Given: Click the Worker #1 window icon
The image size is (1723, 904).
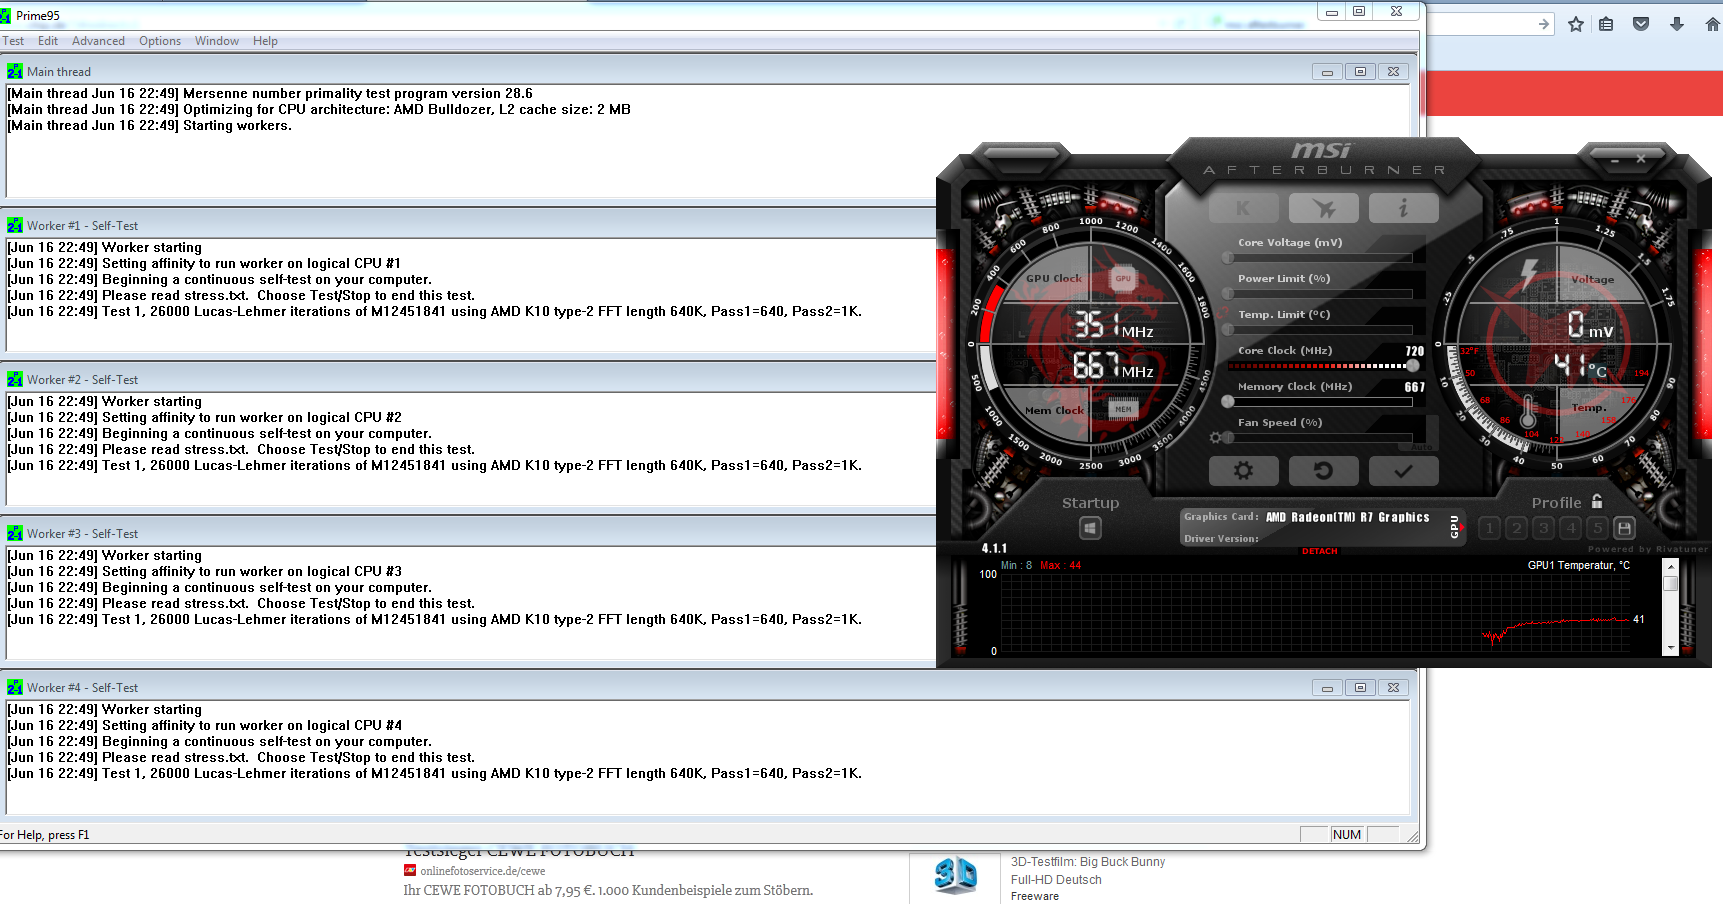Looking at the screenshot, I should coord(15,225).
